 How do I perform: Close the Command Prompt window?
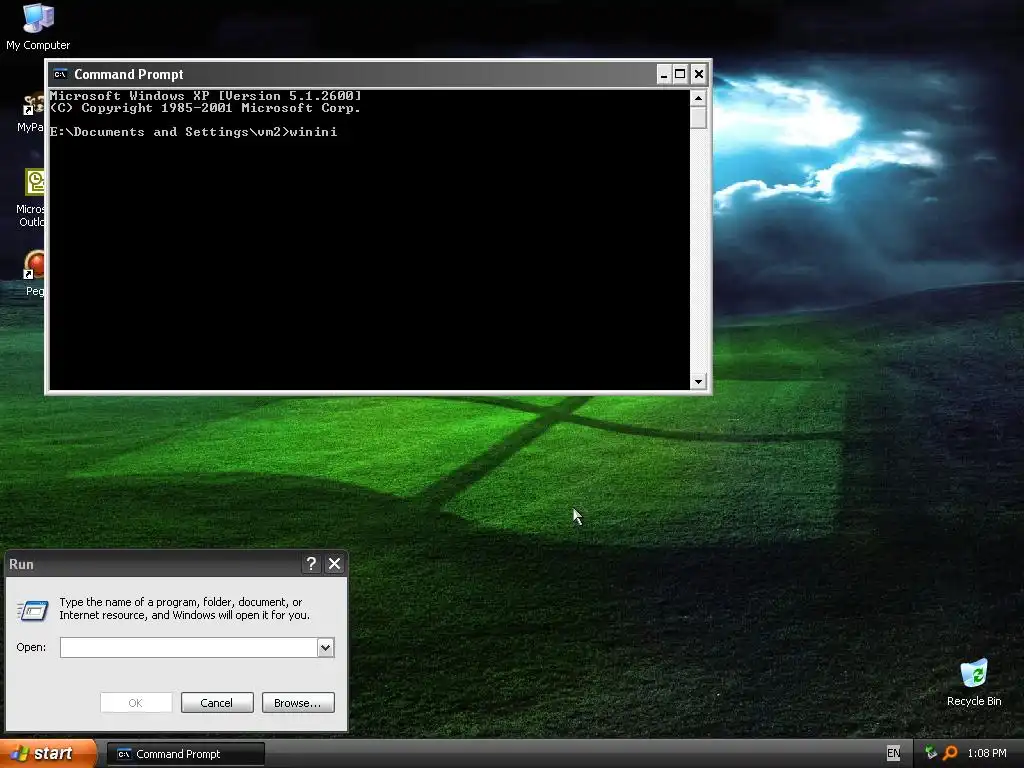coord(698,74)
